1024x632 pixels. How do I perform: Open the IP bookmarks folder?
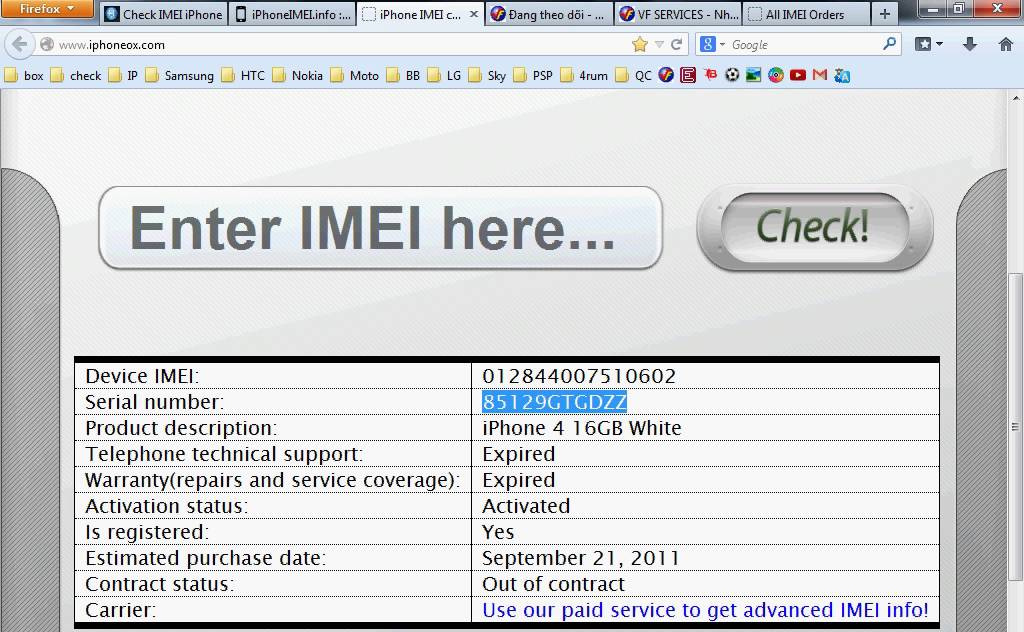click(x=123, y=76)
